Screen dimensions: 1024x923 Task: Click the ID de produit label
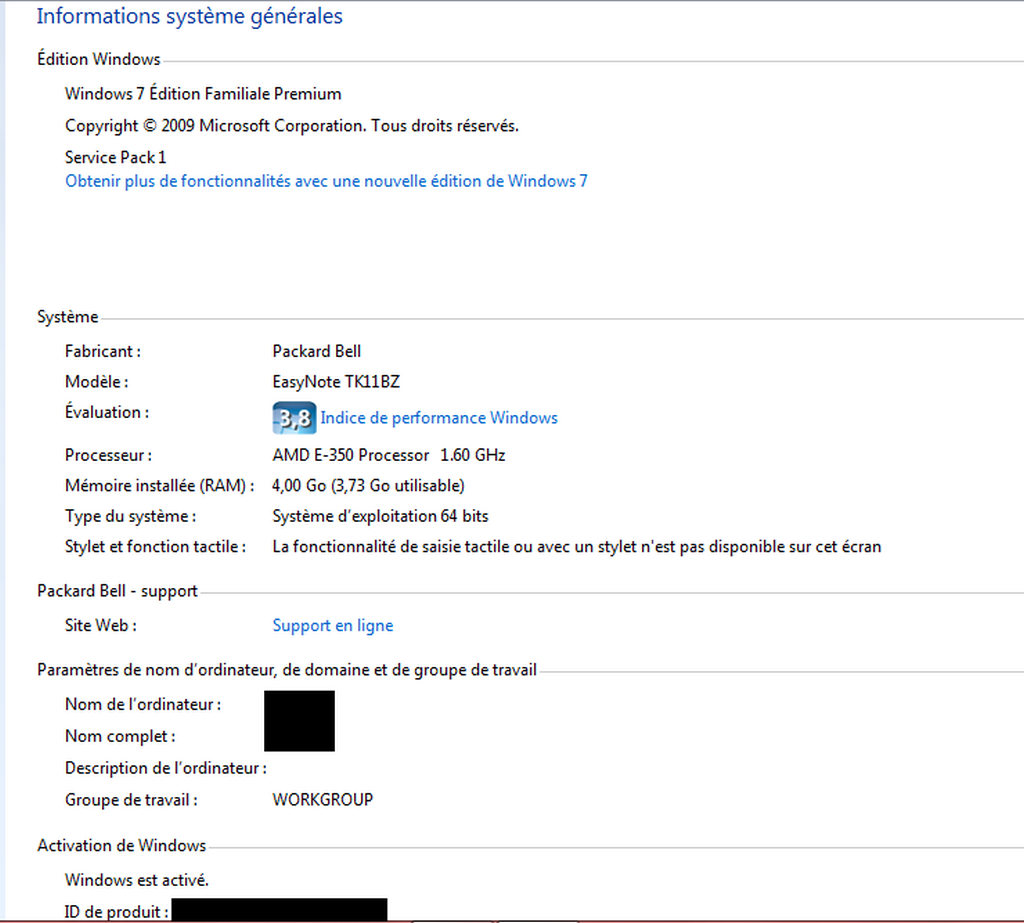(117, 912)
